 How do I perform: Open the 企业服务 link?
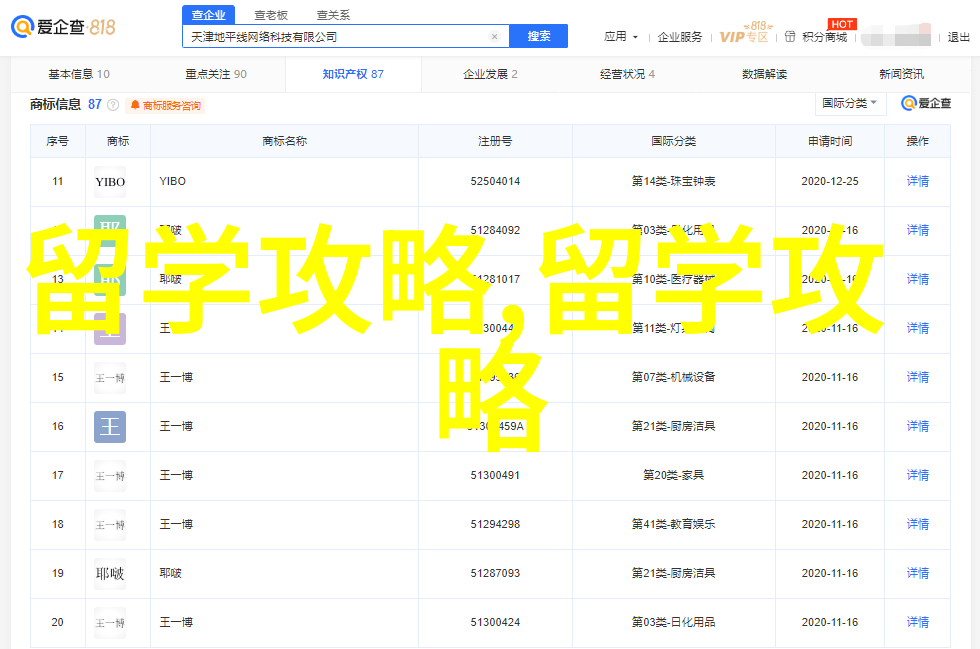pos(679,37)
